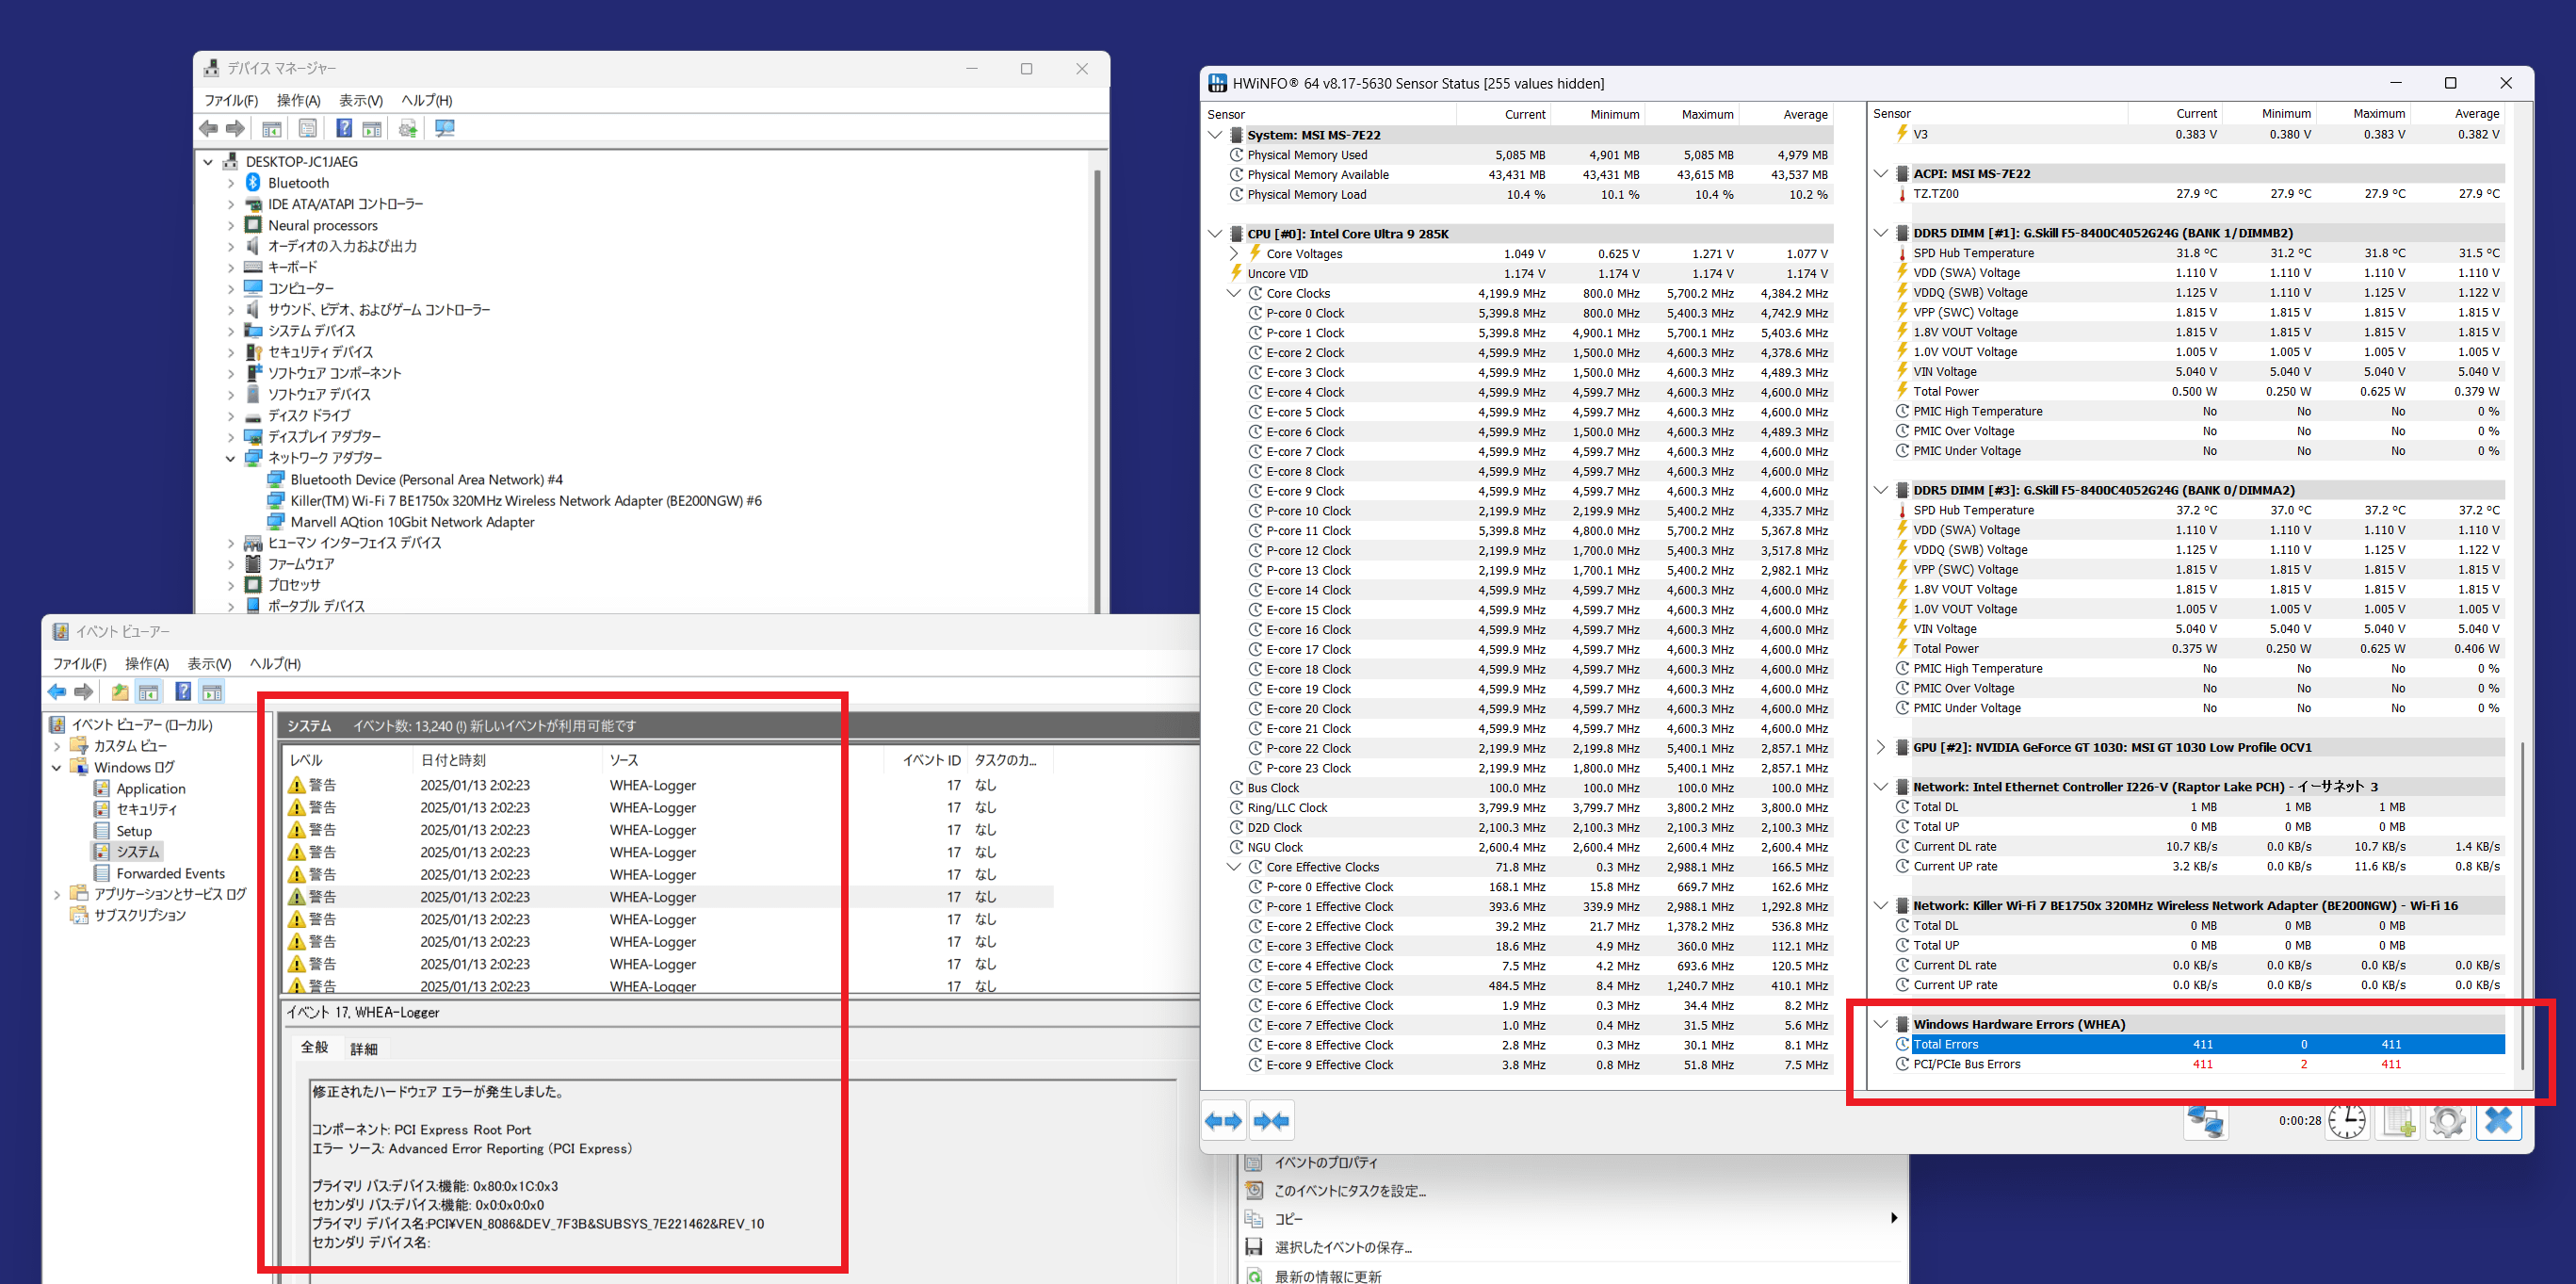
Task: Select Setup log in Event Viewer tree
Action: pyautogui.click(x=134, y=831)
